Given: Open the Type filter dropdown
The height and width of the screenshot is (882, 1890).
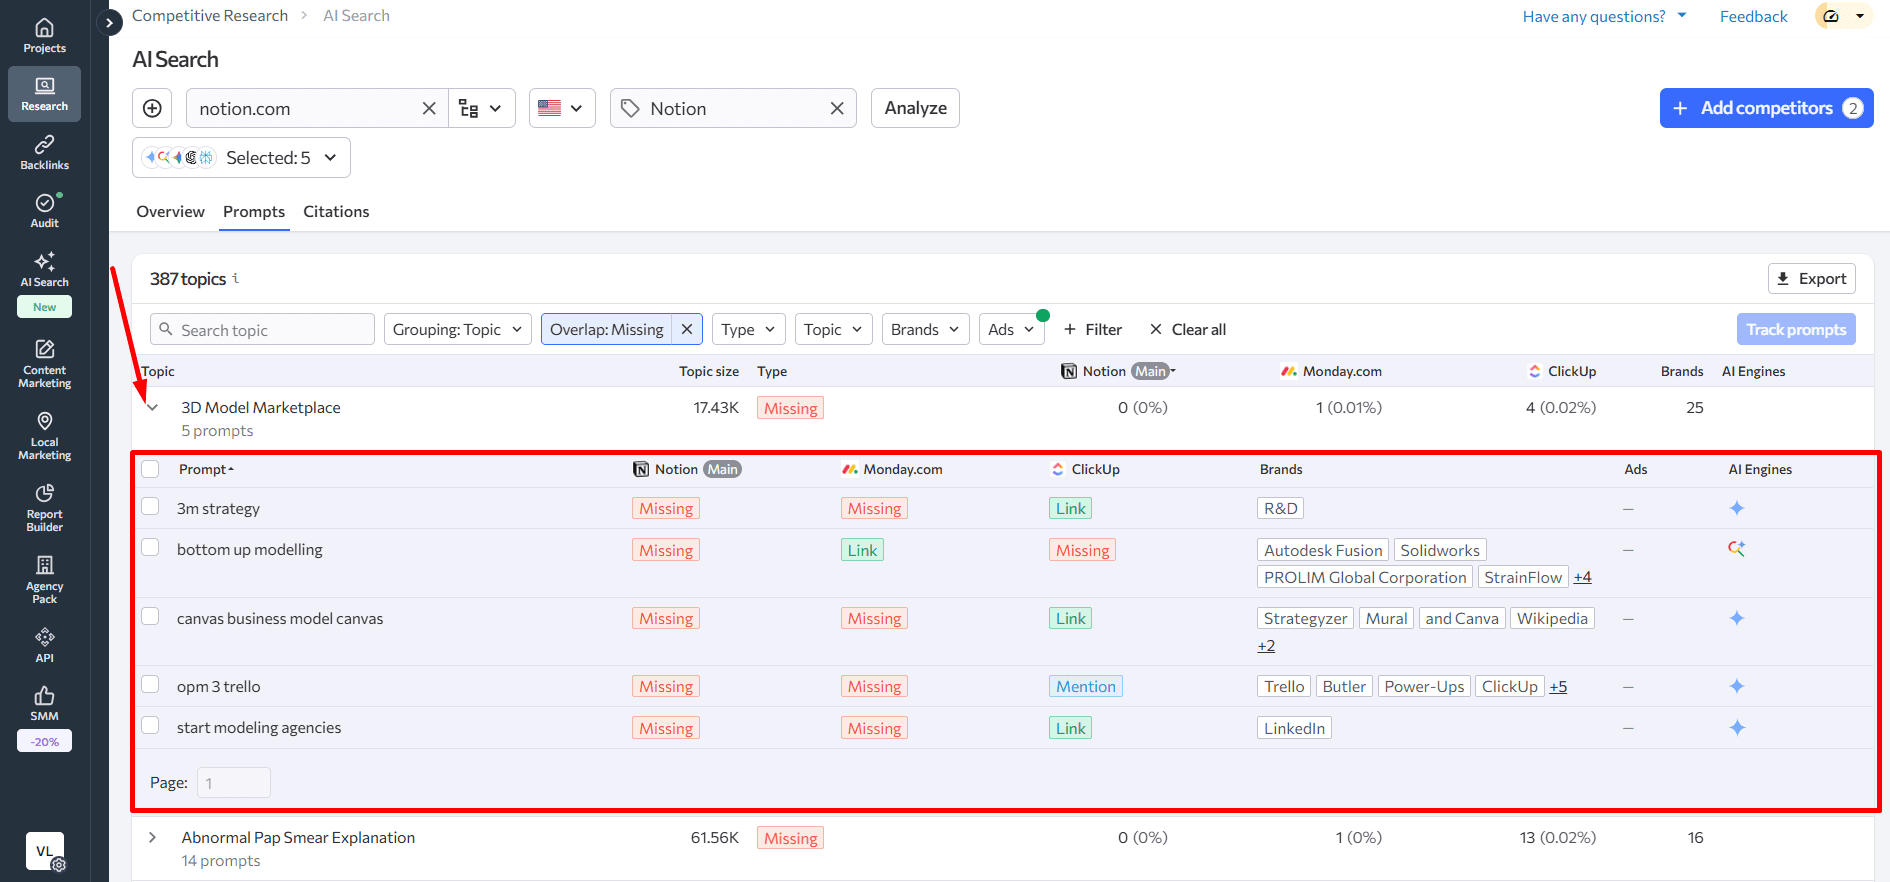Looking at the screenshot, I should coord(748,329).
